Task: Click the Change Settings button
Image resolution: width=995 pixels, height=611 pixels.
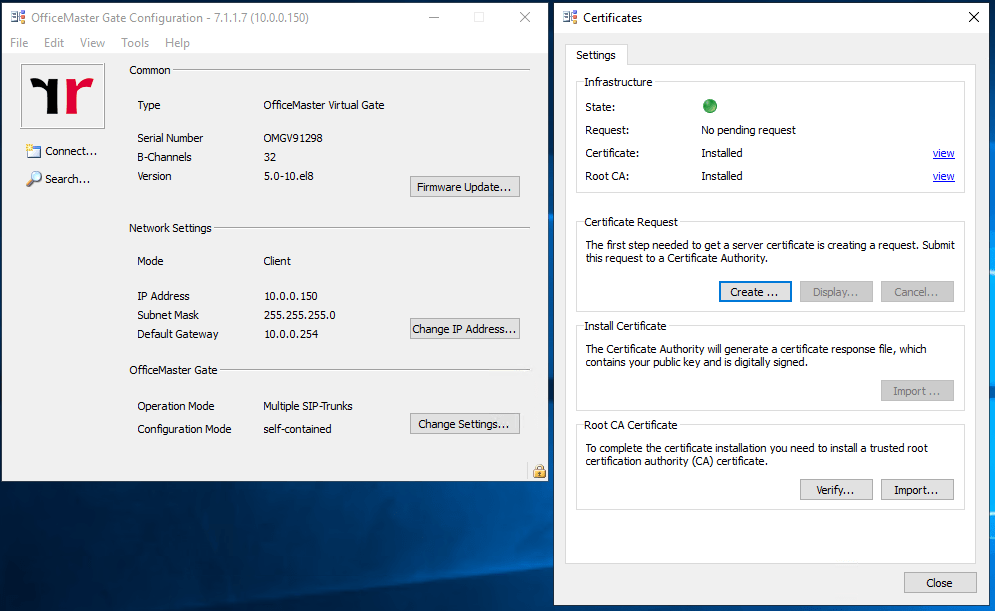Action: (465, 424)
